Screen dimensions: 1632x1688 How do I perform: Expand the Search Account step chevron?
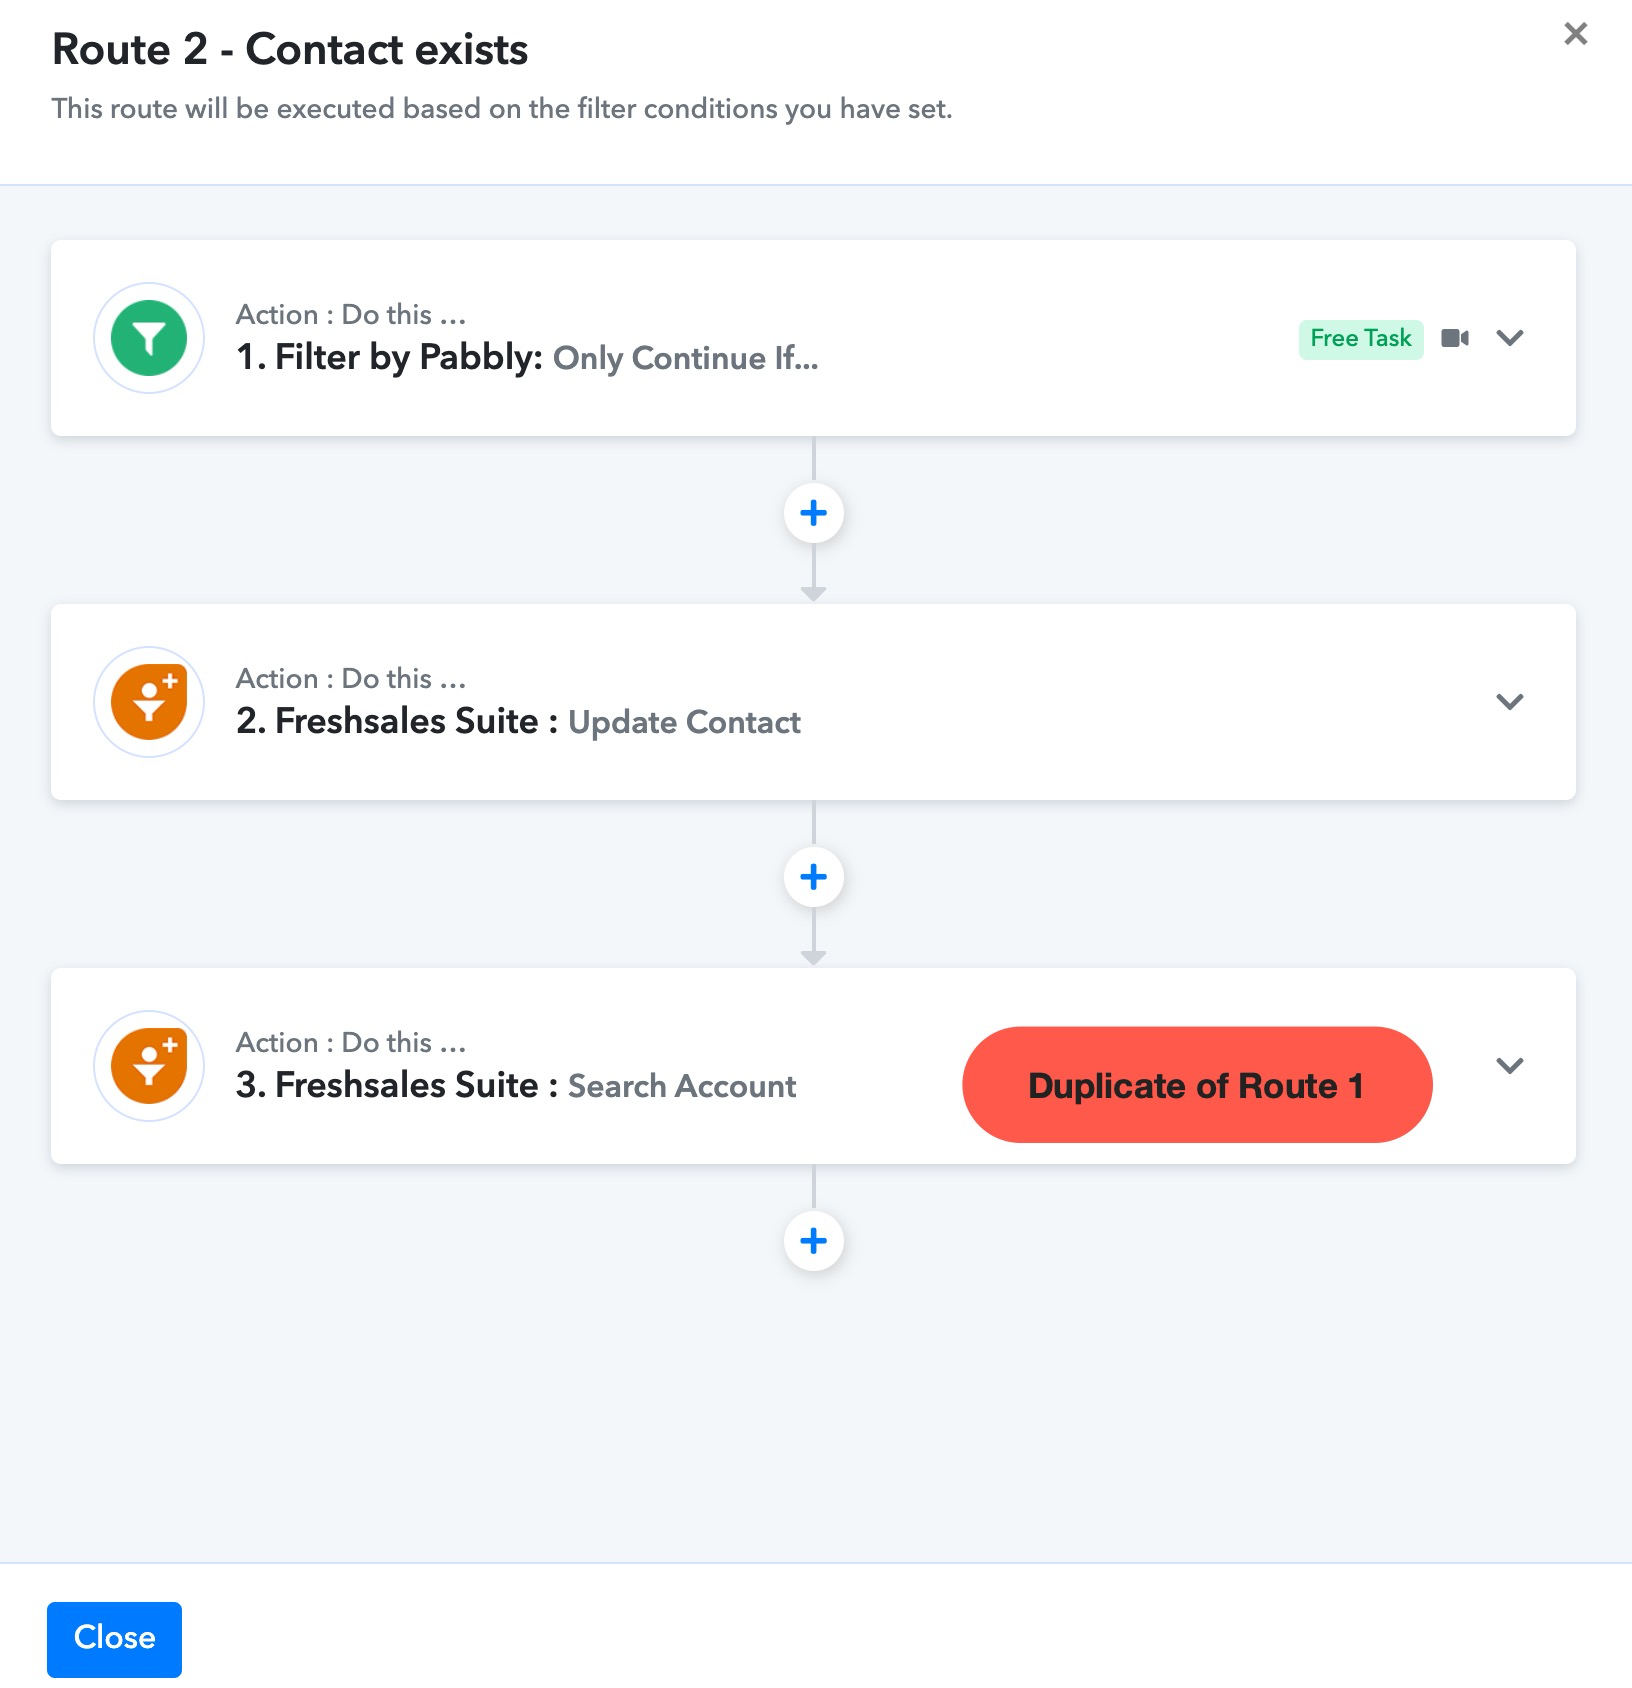[x=1510, y=1066]
